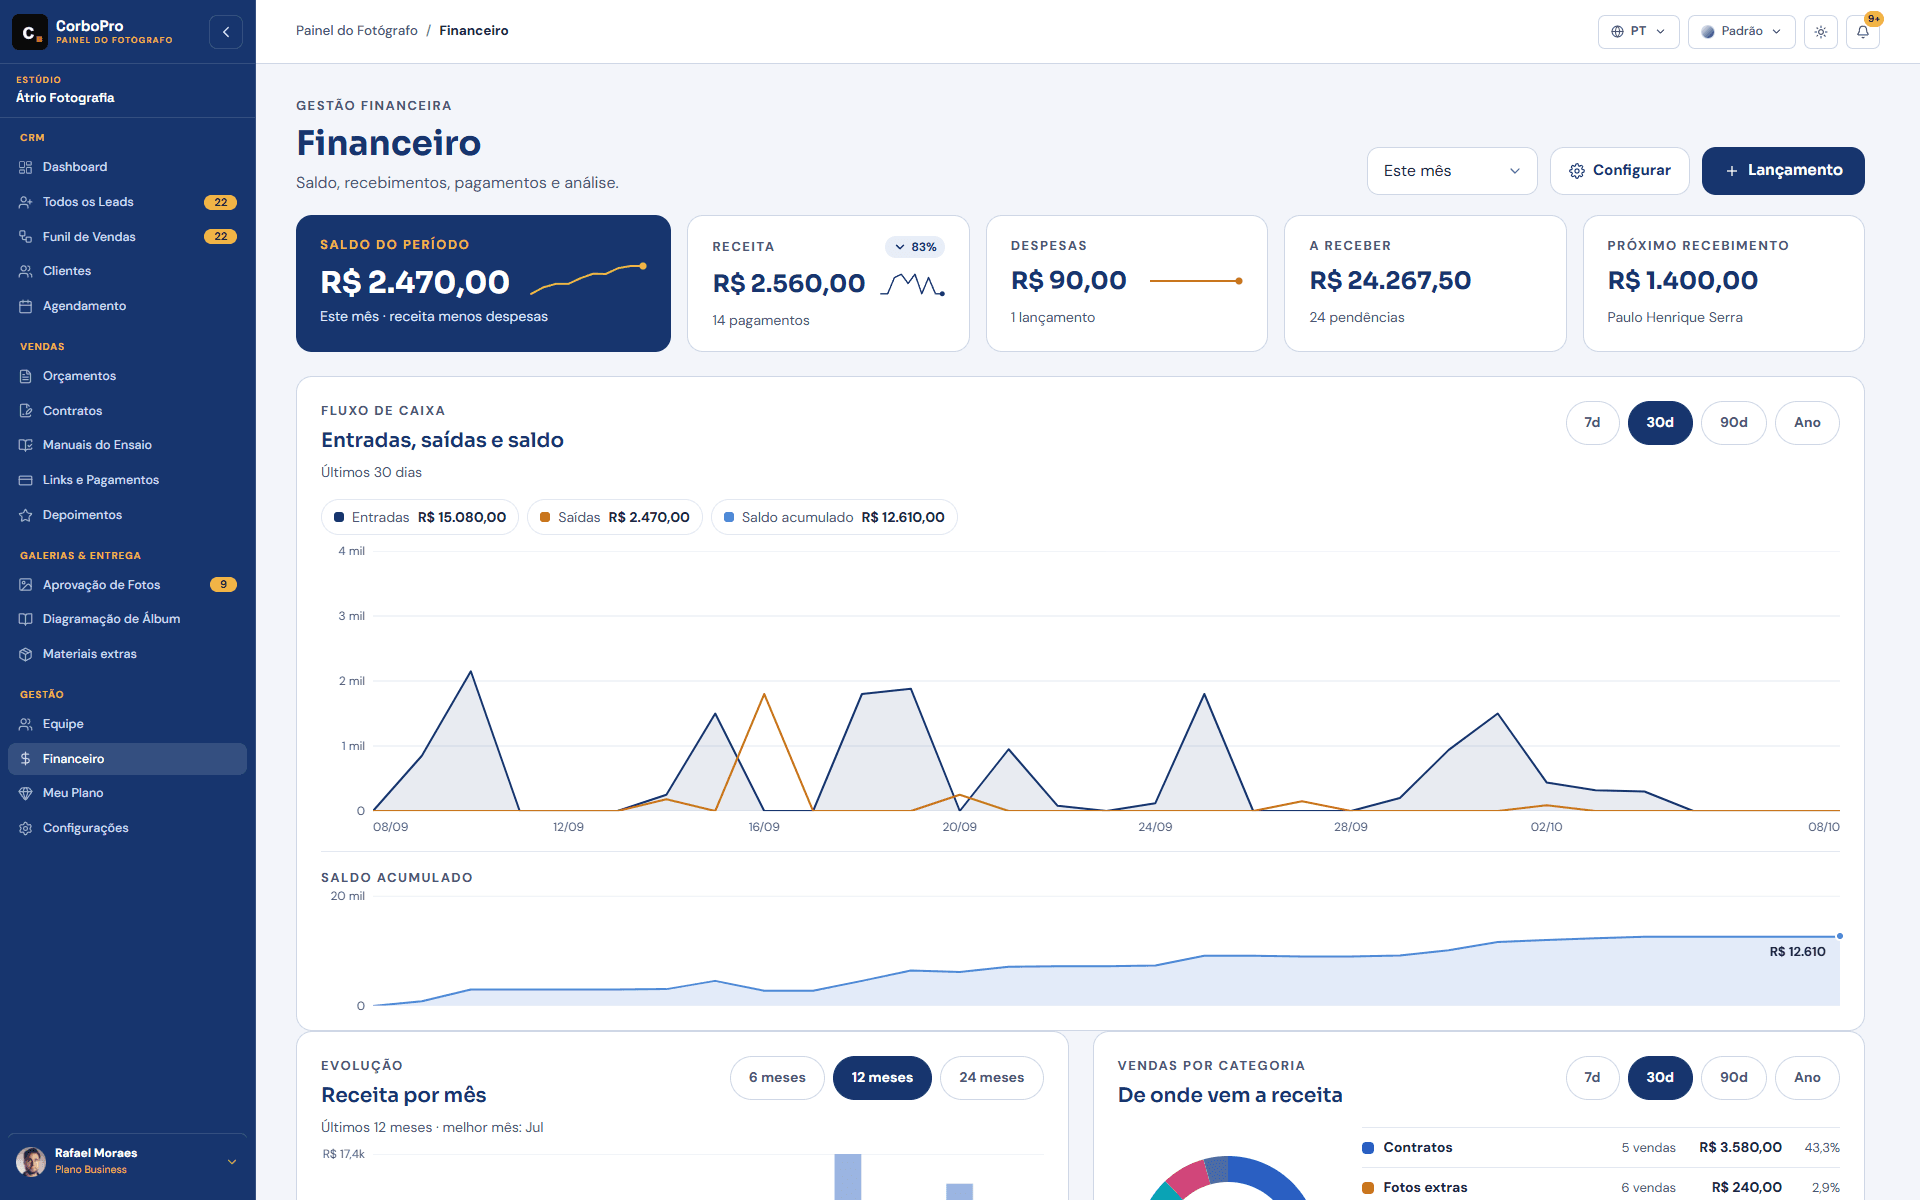Viewport: 1920px width, 1200px height.
Task: Click the Lançamento button
Action: (x=1783, y=171)
